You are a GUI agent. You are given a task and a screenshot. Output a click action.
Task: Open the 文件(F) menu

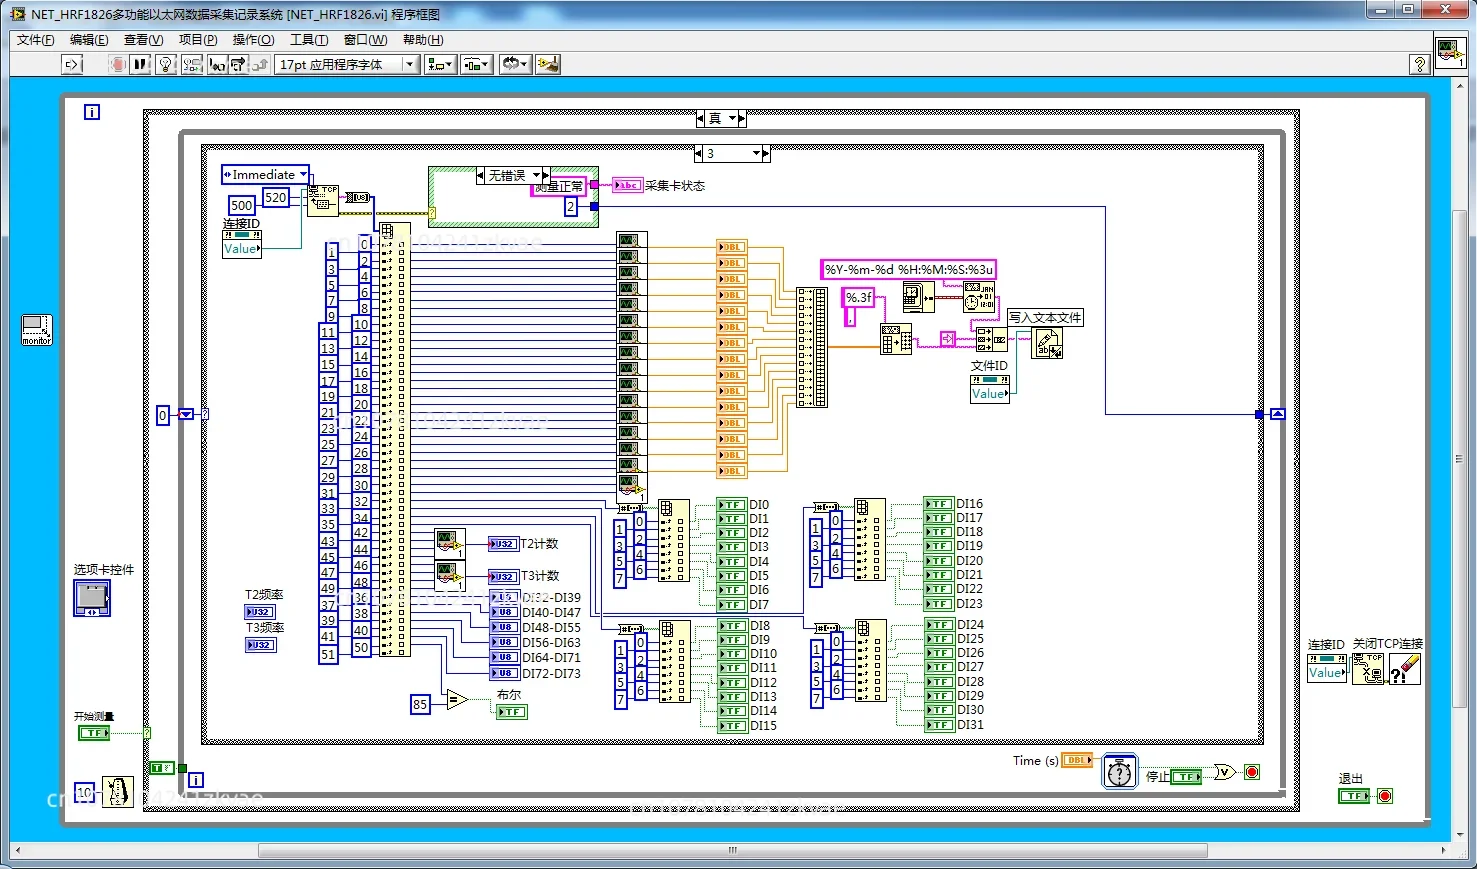coord(35,40)
